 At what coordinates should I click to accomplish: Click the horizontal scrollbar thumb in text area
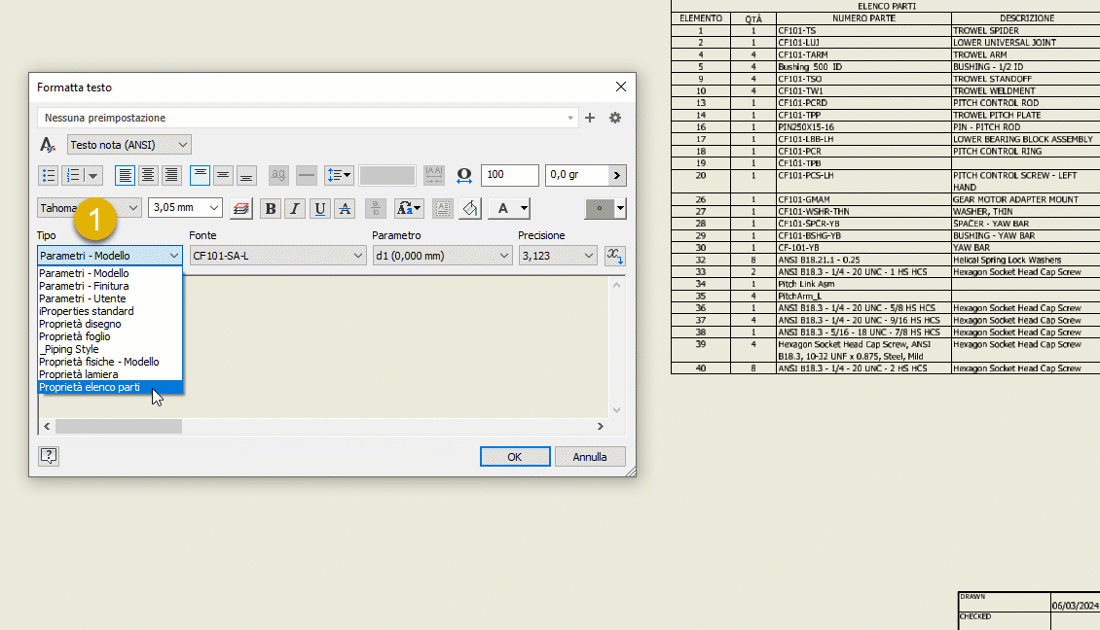pos(119,427)
